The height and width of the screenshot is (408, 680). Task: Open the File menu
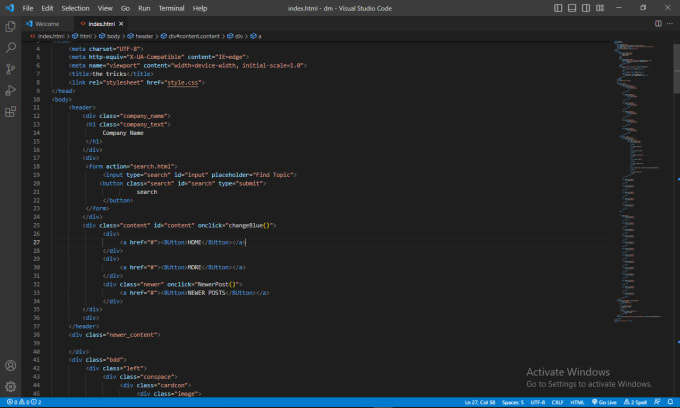coord(28,8)
